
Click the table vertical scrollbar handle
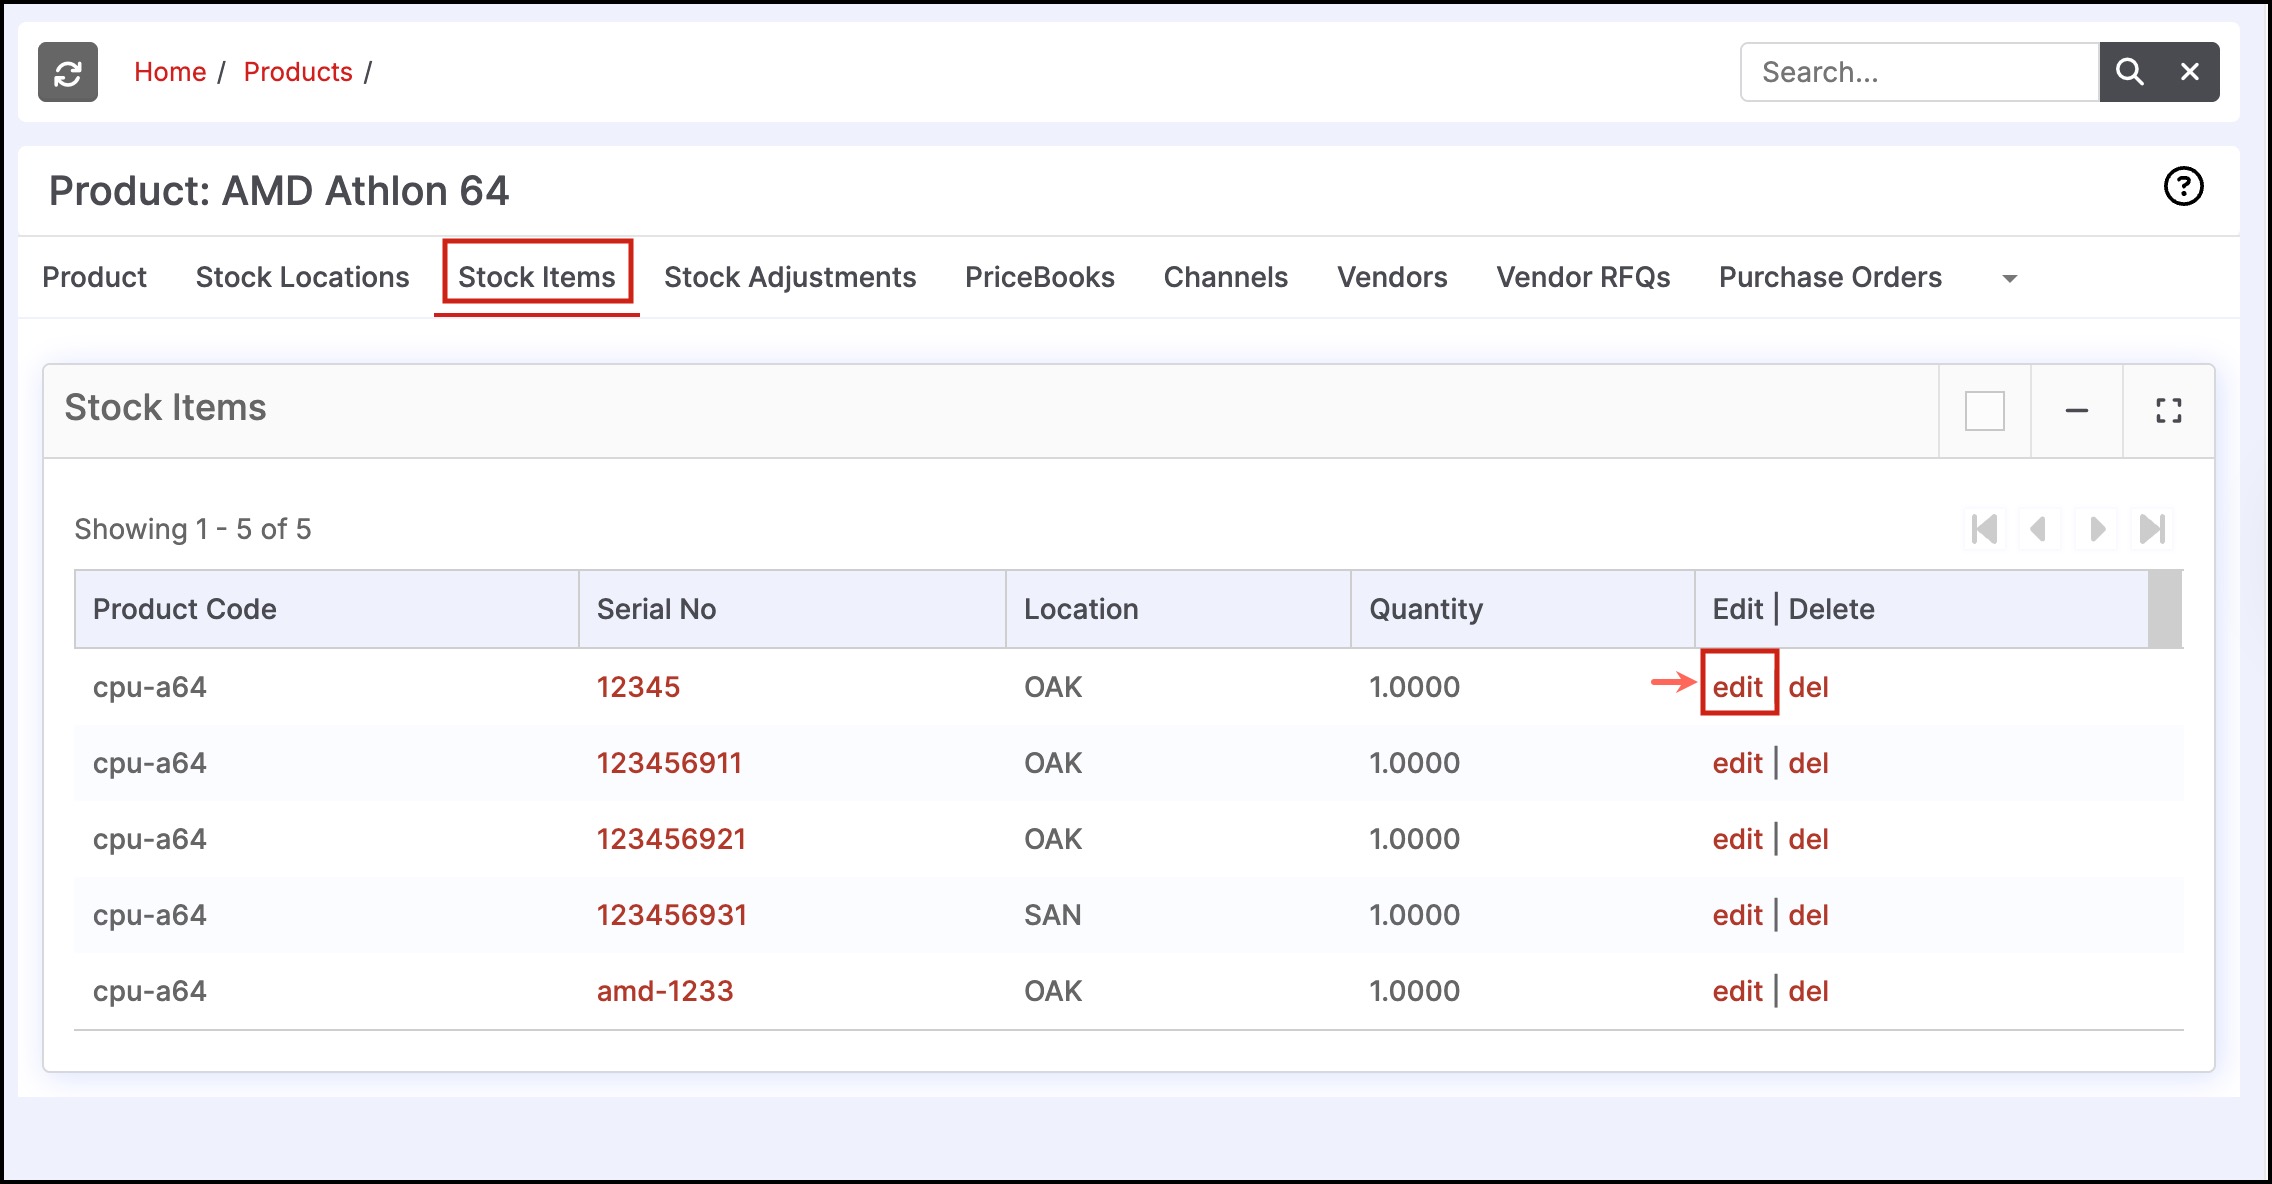click(x=2165, y=609)
